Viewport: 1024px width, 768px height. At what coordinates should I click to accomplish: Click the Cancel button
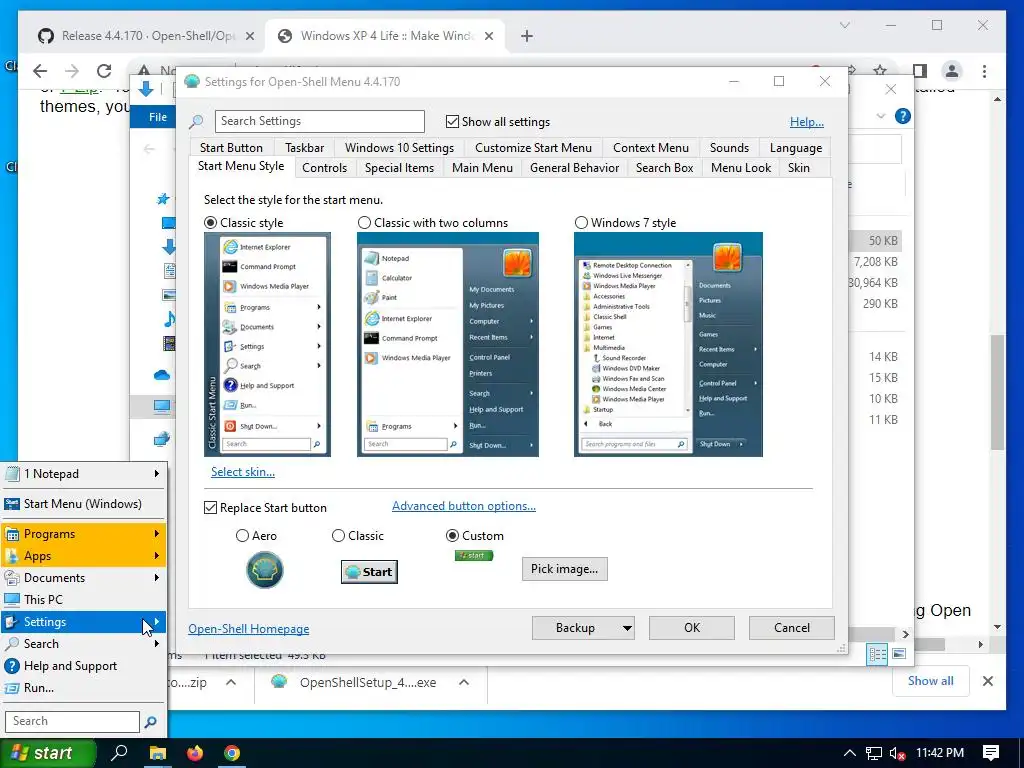[x=792, y=628]
